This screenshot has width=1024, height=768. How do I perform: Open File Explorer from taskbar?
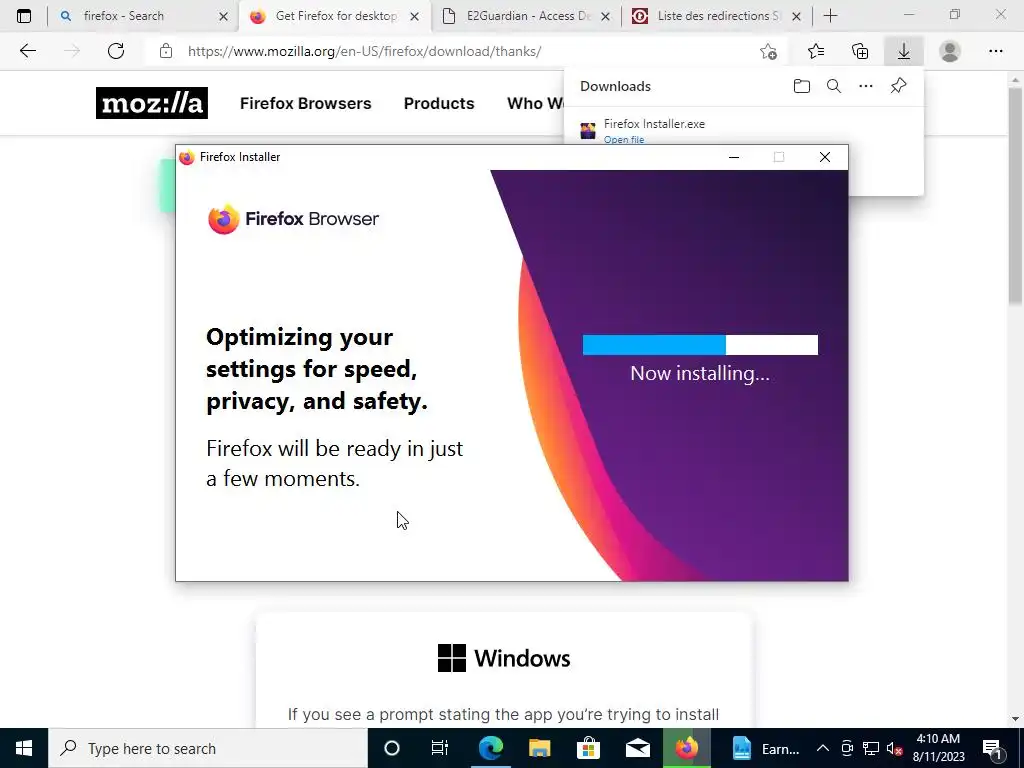(x=539, y=748)
